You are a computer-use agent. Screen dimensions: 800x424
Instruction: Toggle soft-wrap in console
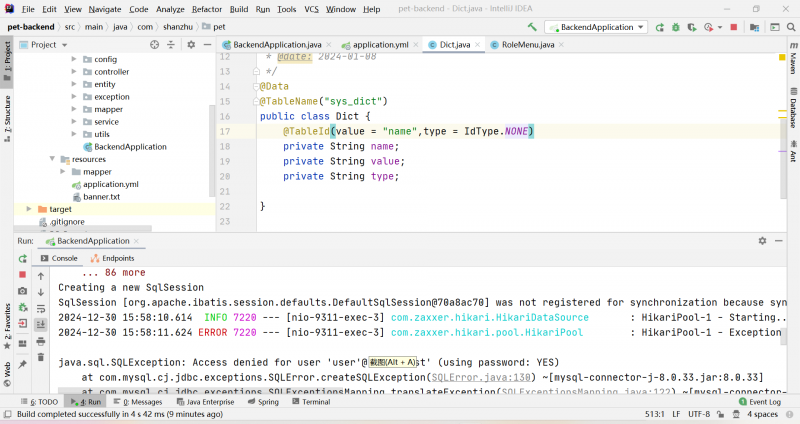pos(41,309)
